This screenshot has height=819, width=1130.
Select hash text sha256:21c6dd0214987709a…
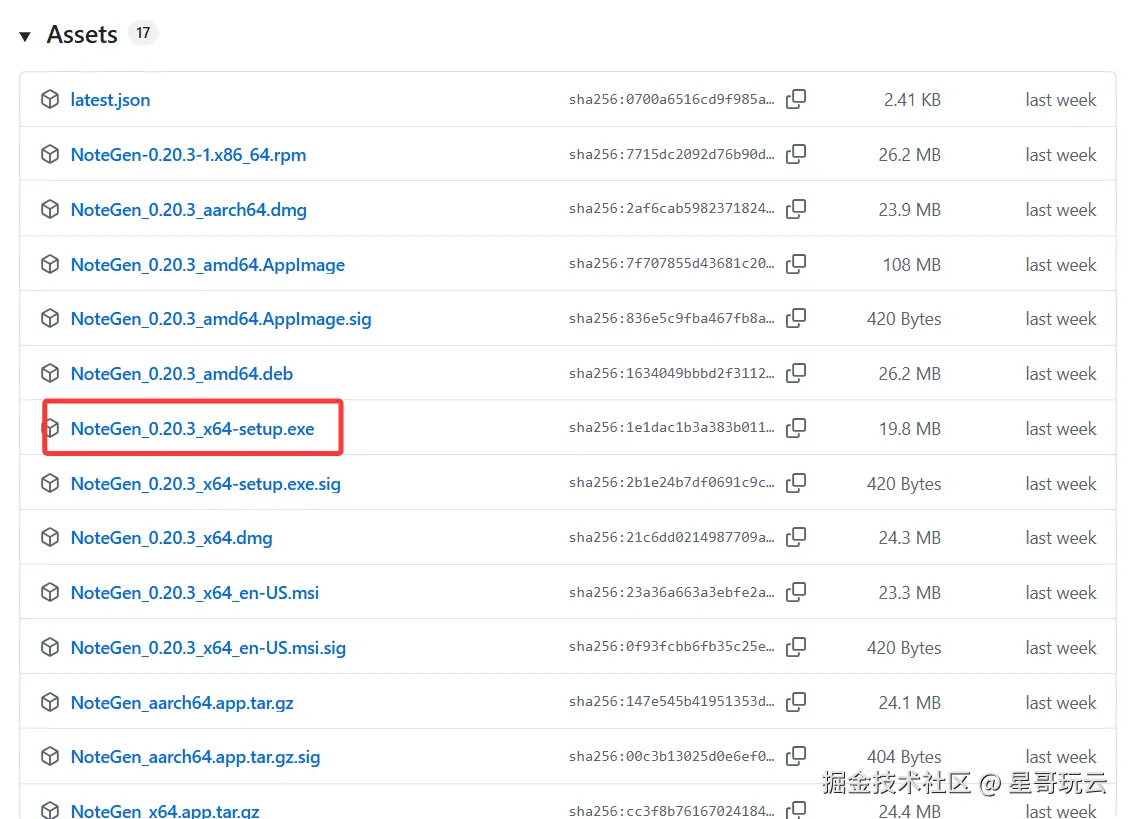click(x=672, y=537)
